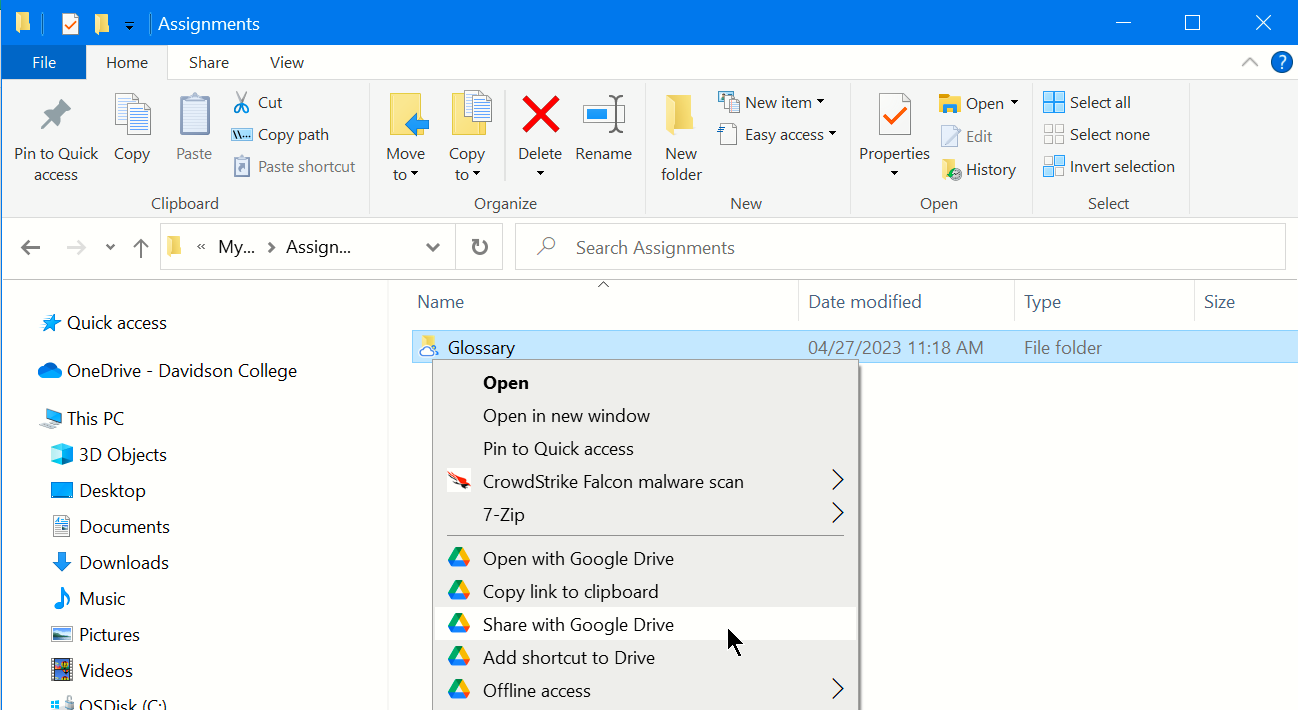Expand the address bar history dropdown
Screen dimensions: 1298x710
433,247
